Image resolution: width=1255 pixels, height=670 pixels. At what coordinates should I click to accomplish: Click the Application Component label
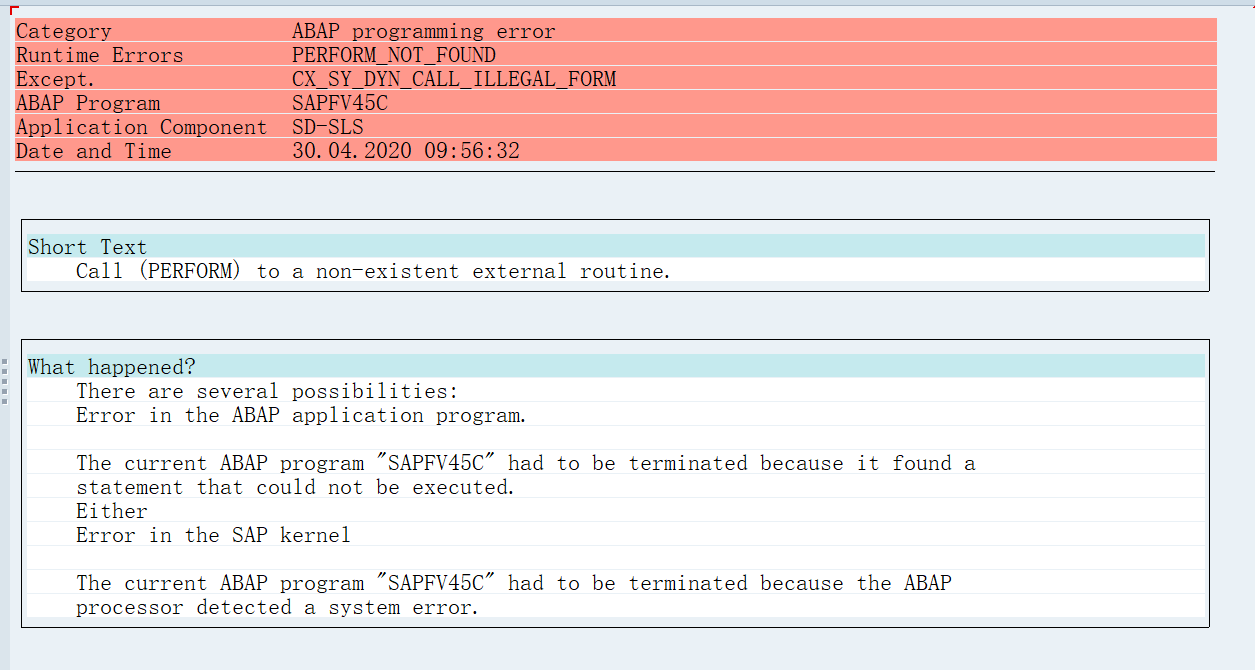142,127
